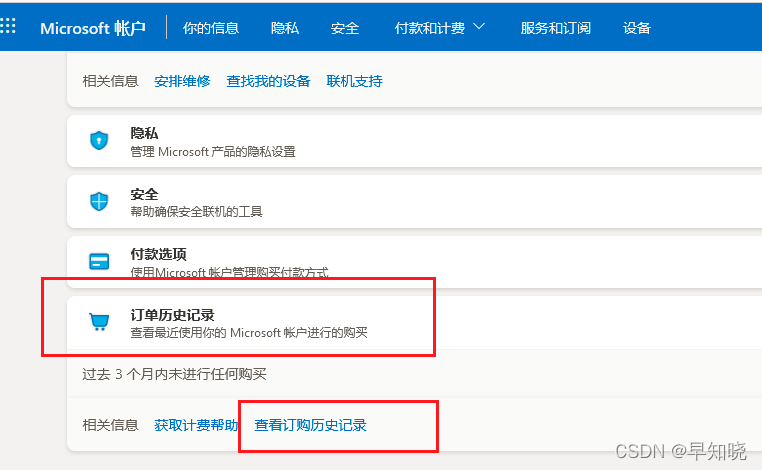Screen dimensions: 762x470
Task: Click the text 过去 3 个月内未进行任何购买
Action: 174,374
